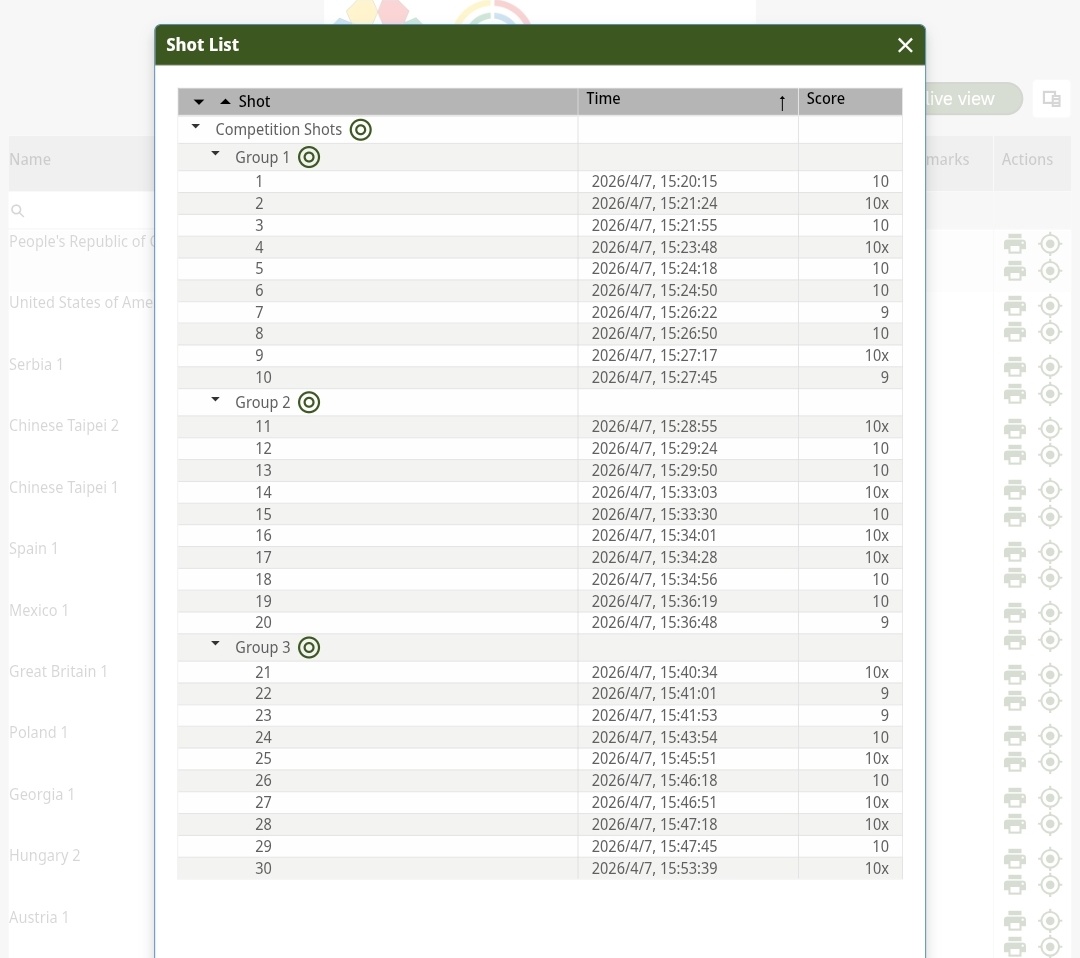Select Hungary 2 in background list
Screen dimensions: 1080x958
pos(45,855)
